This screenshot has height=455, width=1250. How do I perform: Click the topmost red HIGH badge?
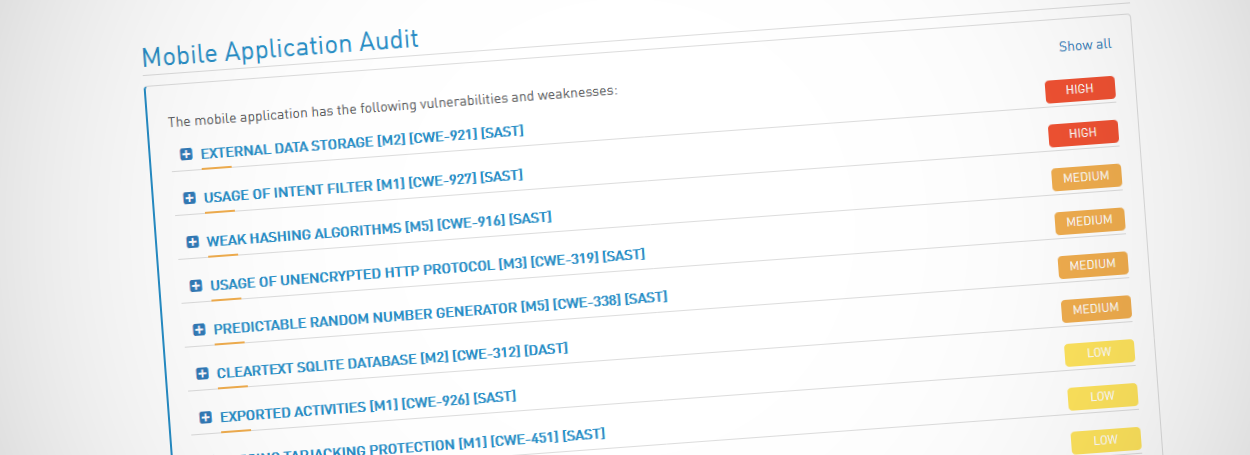[1080, 89]
